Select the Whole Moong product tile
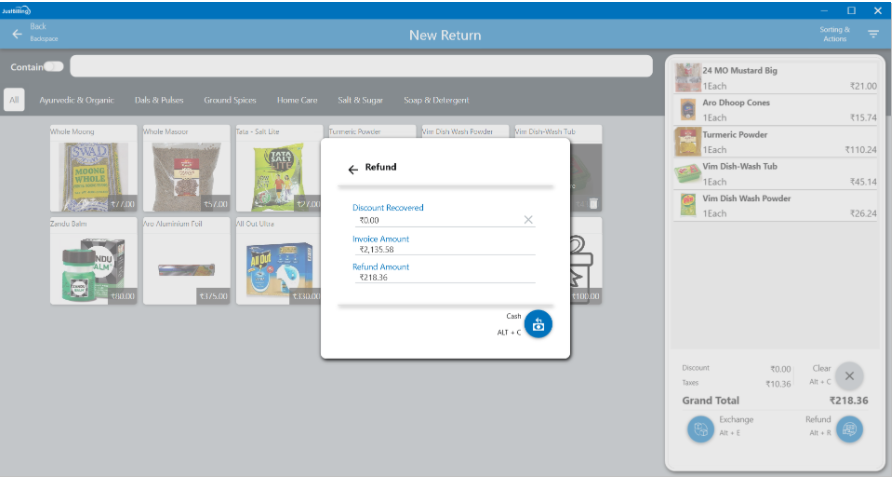This screenshot has height=478, width=894. tap(92, 168)
